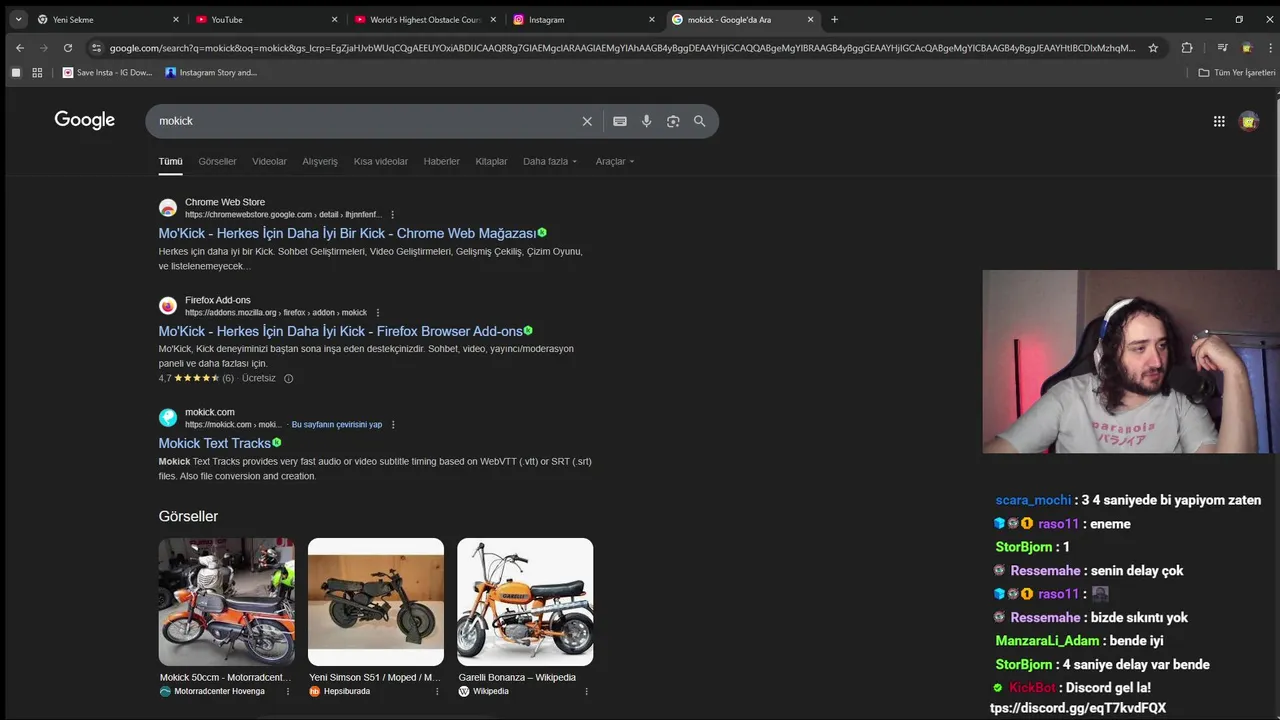View site information icon in address bar
This screenshot has height=720, width=1280.
coord(96,47)
